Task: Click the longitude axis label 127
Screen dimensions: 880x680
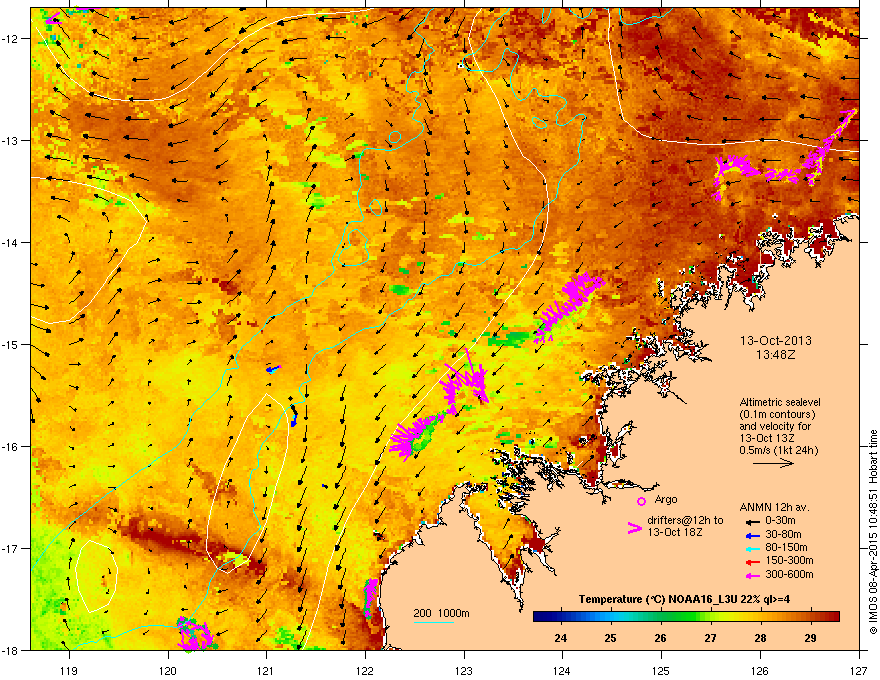Action: [859, 670]
